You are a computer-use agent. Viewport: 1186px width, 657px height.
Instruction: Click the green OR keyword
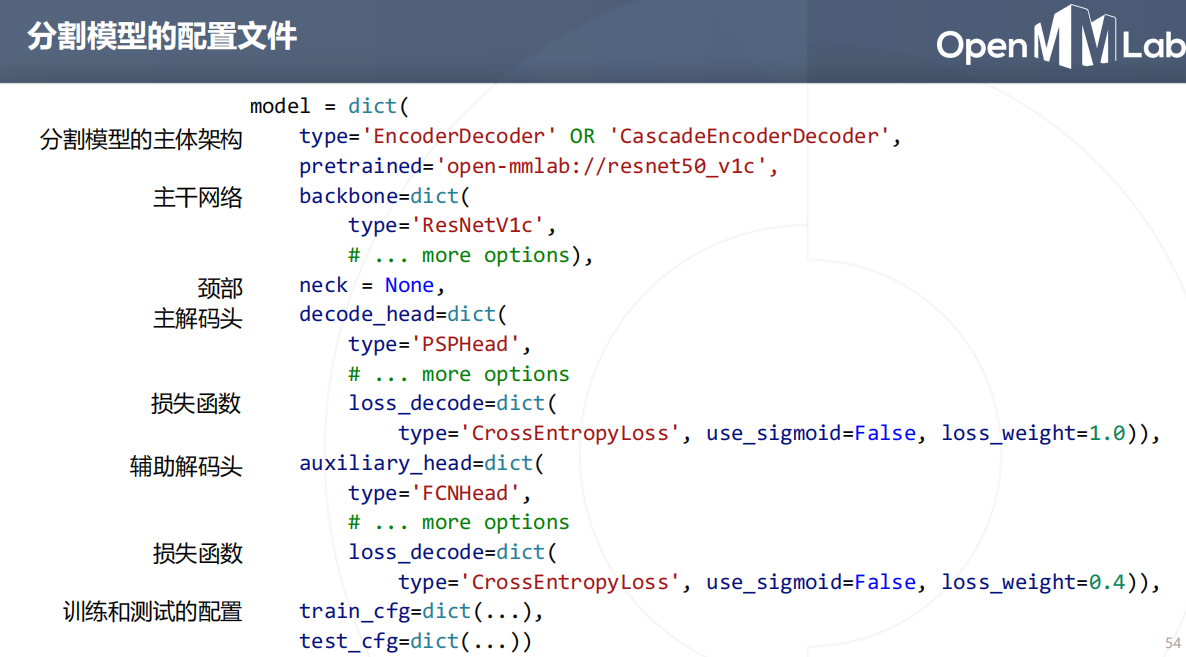point(582,136)
